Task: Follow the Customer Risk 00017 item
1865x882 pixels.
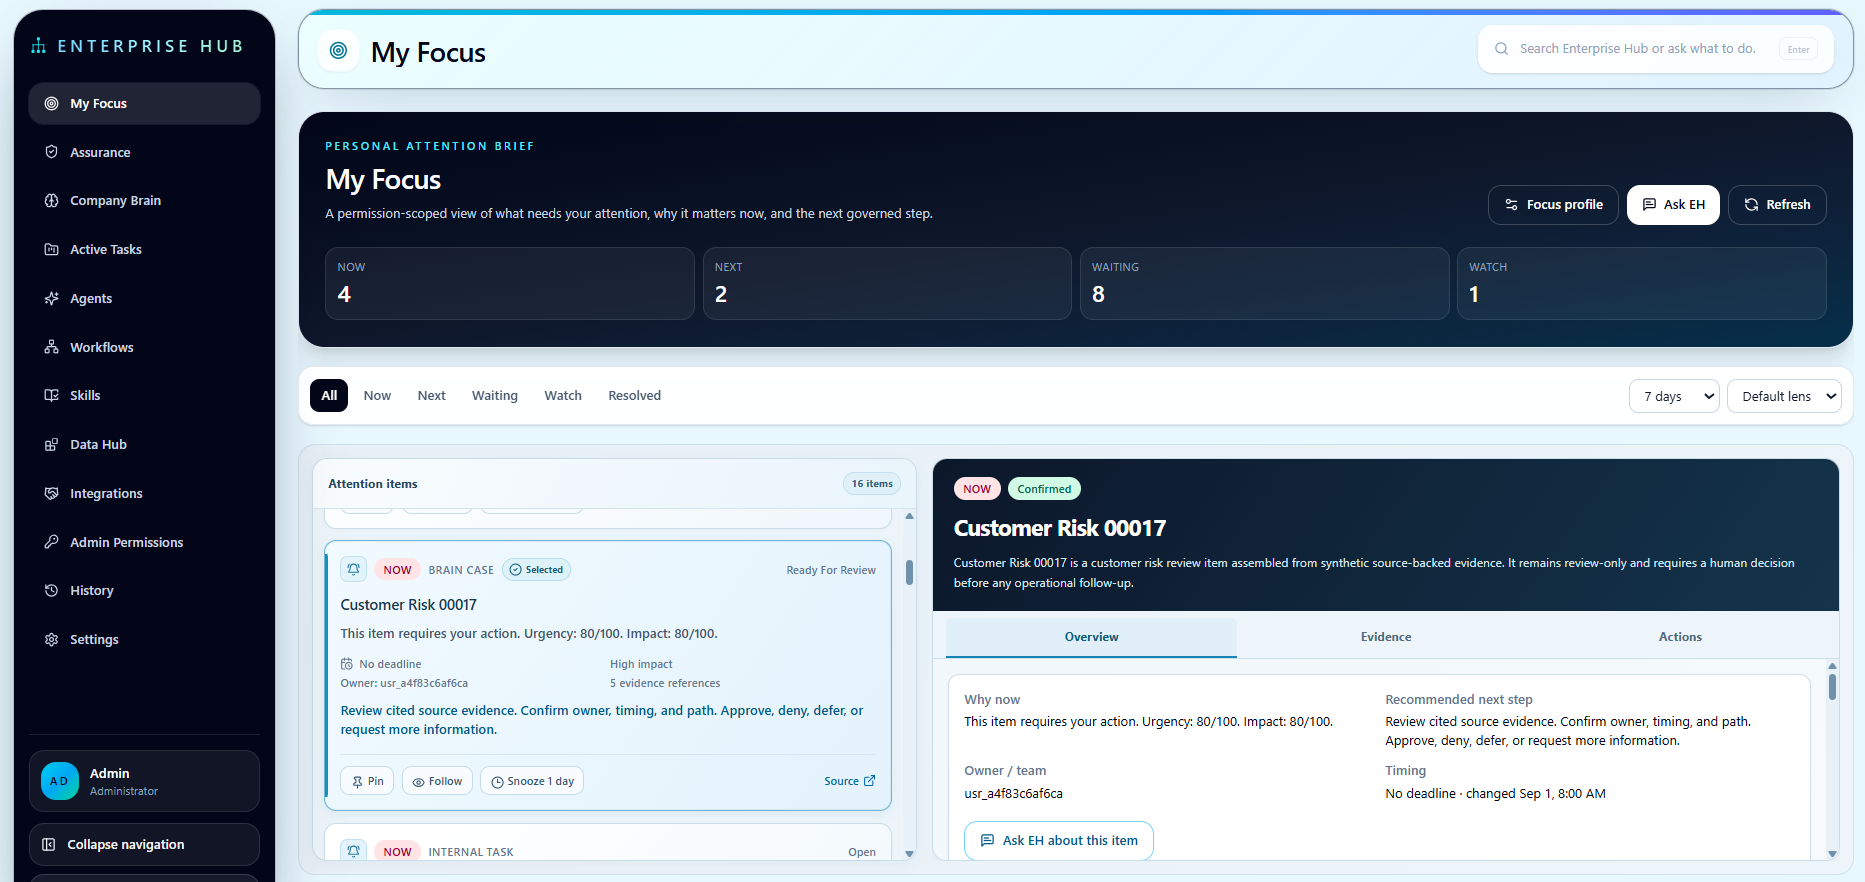Action: click(x=437, y=781)
